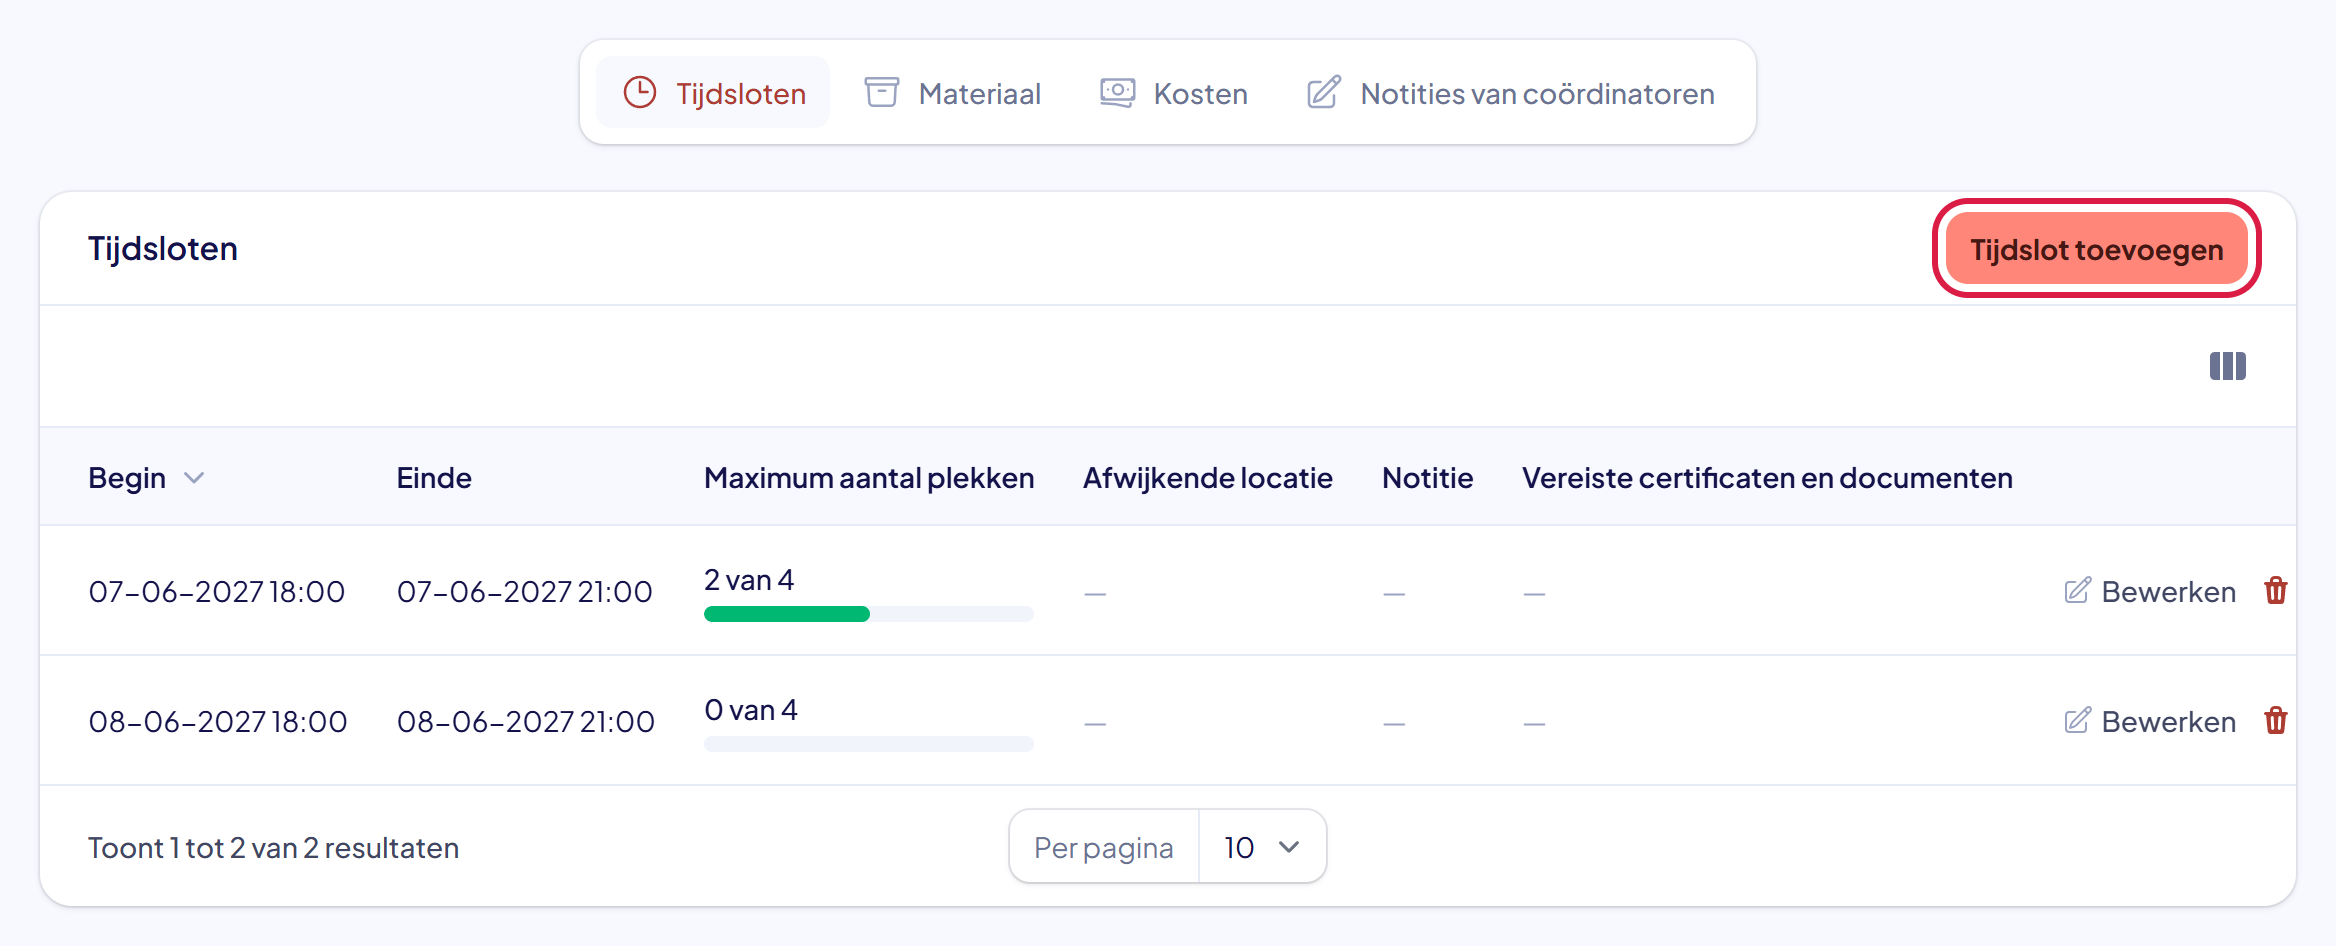
Task: Click Tijdslot toevoegen button
Action: [2096, 249]
